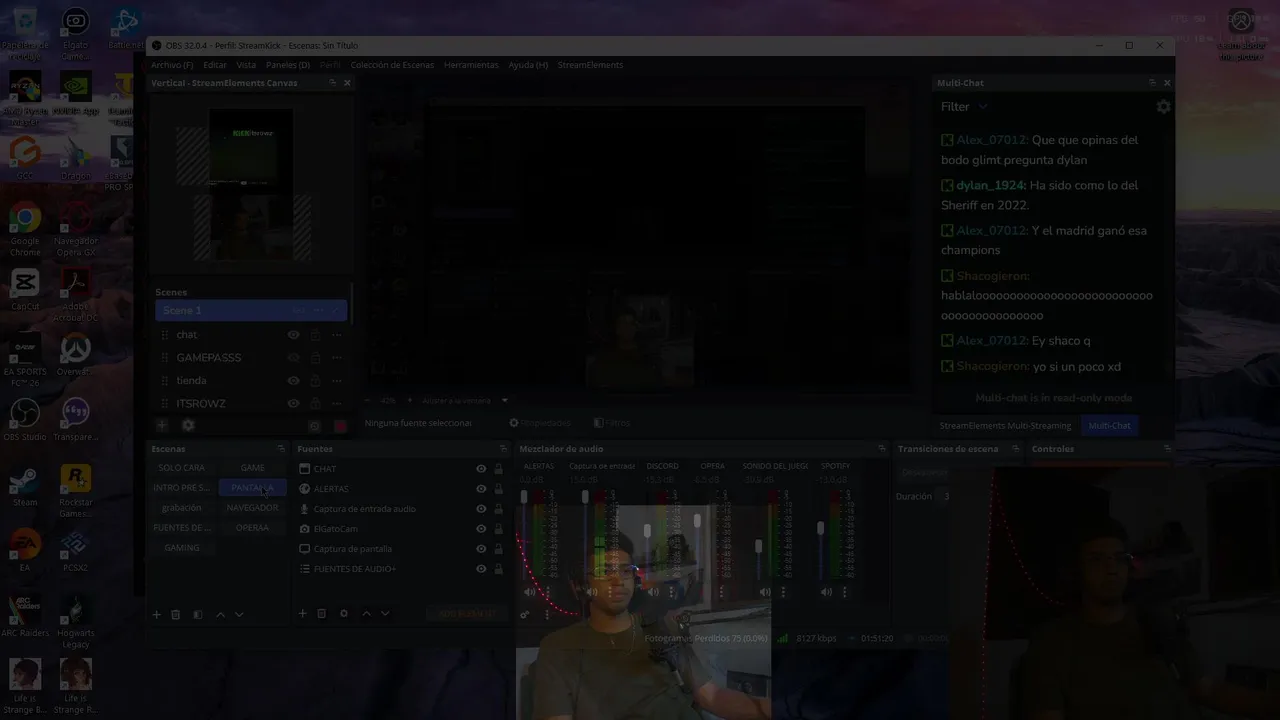Viewport: 1280px width, 720px height.
Task: Hide the tienda layer in StreamElements Canvas
Action: pyautogui.click(x=293, y=381)
